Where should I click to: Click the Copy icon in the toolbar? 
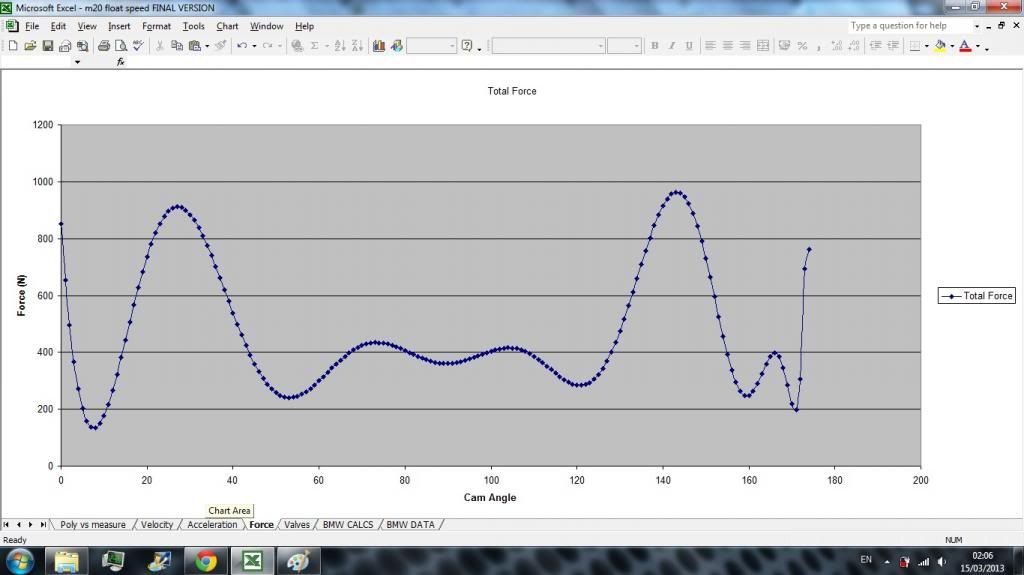(177, 46)
